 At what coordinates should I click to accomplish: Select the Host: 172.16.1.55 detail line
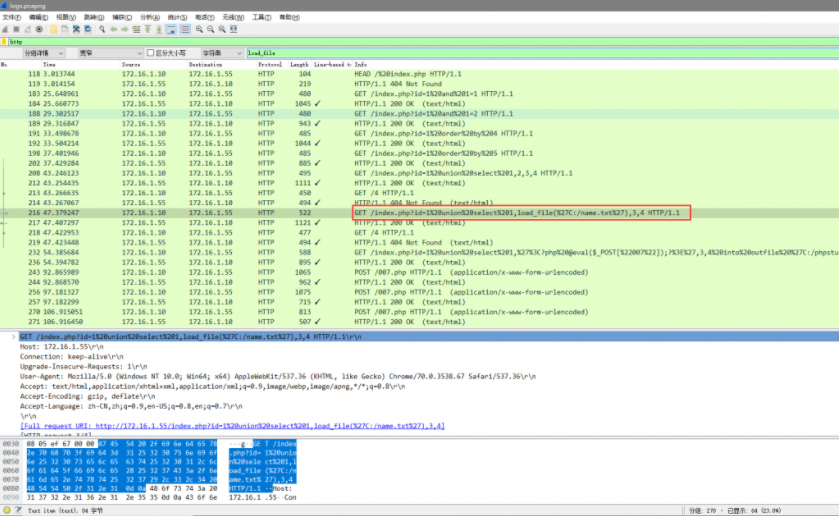point(62,347)
